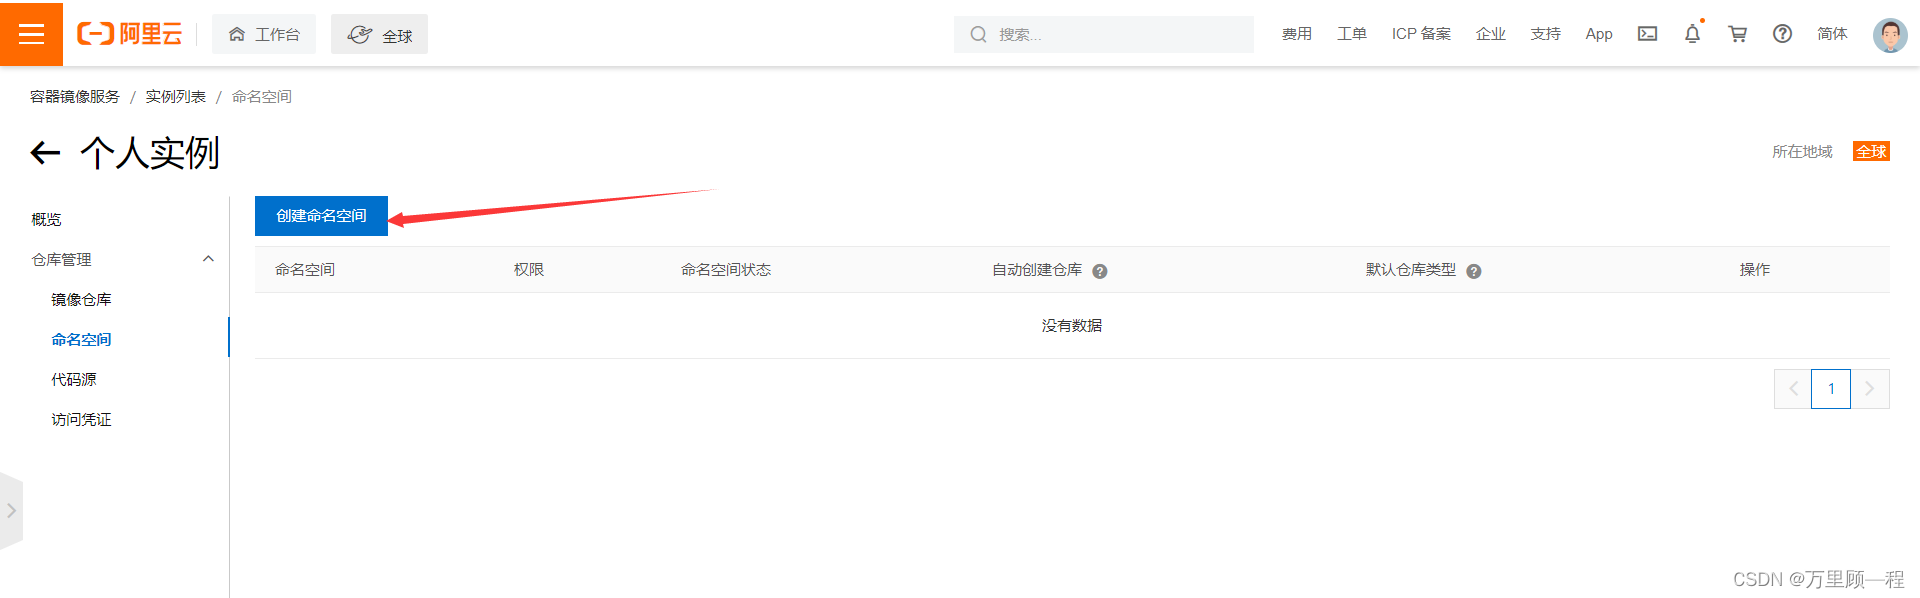Viewport: 1920px width, 598px height.
Task: Go to 实例列表 breadcrumb
Action: [176, 97]
